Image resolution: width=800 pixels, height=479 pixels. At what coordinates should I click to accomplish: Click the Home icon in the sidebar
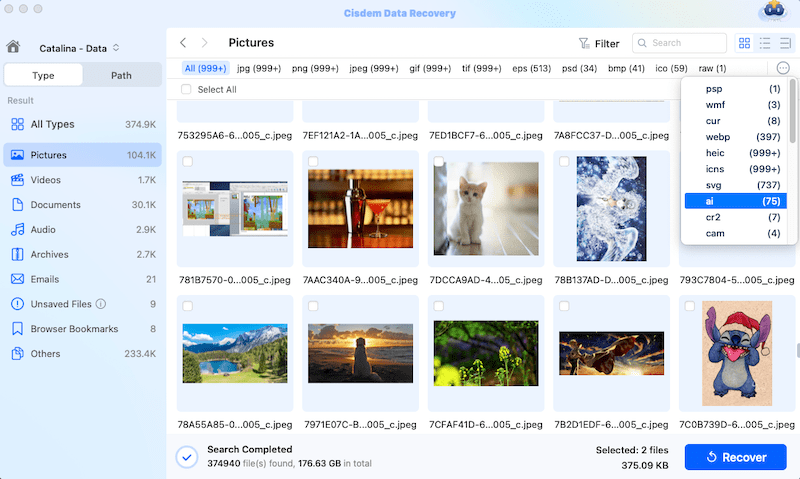[x=13, y=46]
